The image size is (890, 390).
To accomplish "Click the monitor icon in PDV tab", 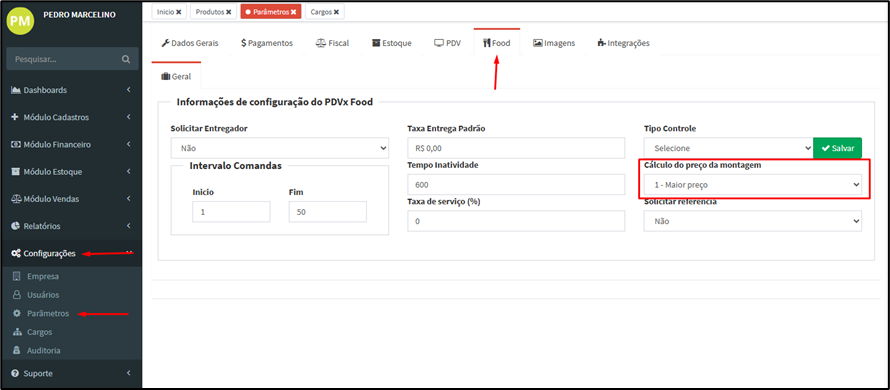I will pos(439,43).
